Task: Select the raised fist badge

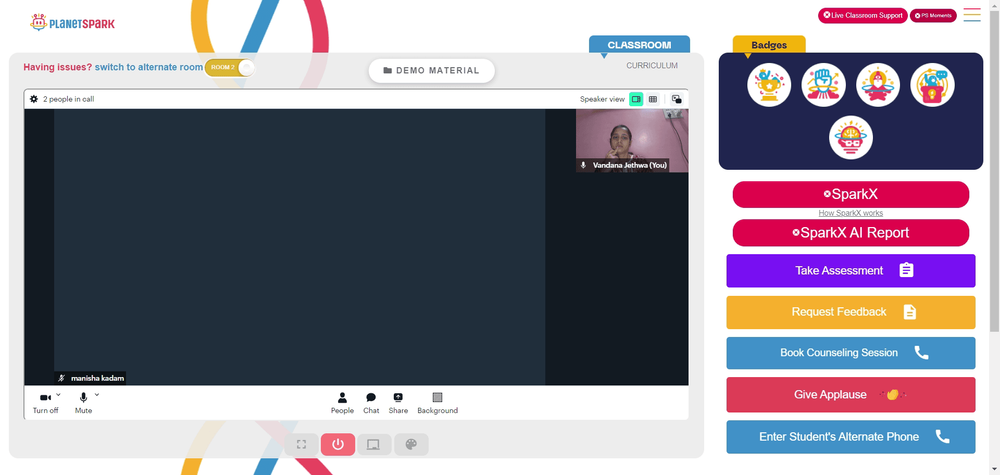Action: (x=823, y=85)
